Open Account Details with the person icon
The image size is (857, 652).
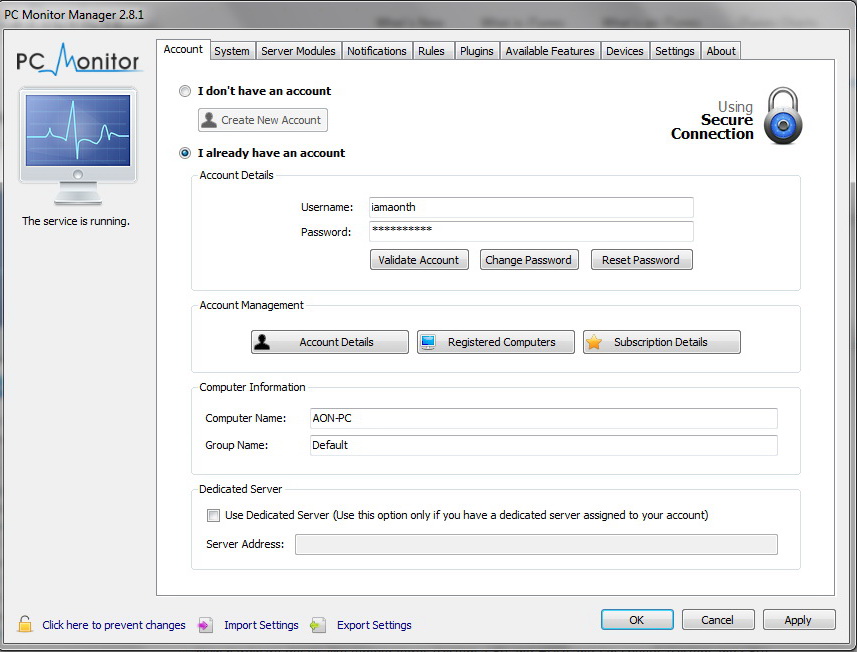tap(262, 342)
